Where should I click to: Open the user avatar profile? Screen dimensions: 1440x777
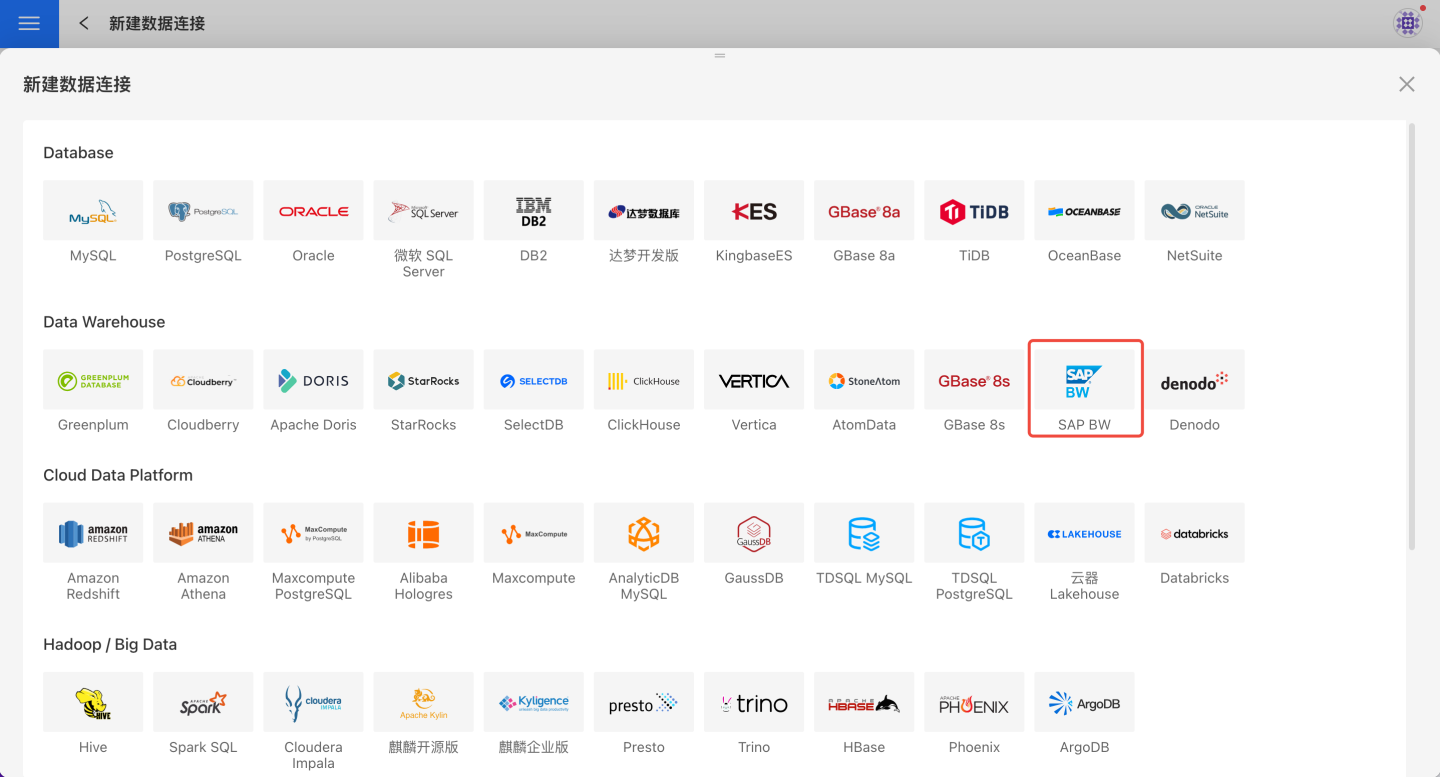(1407, 23)
